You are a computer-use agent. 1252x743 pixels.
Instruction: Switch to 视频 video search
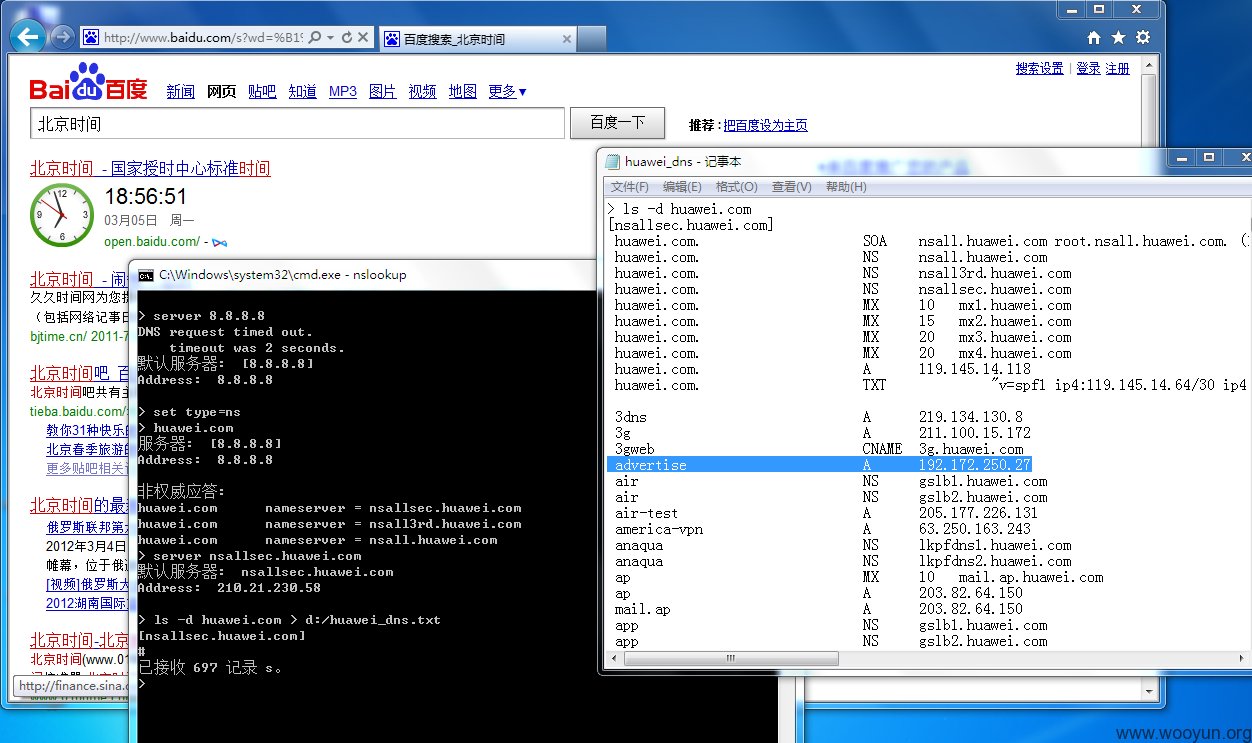423,91
